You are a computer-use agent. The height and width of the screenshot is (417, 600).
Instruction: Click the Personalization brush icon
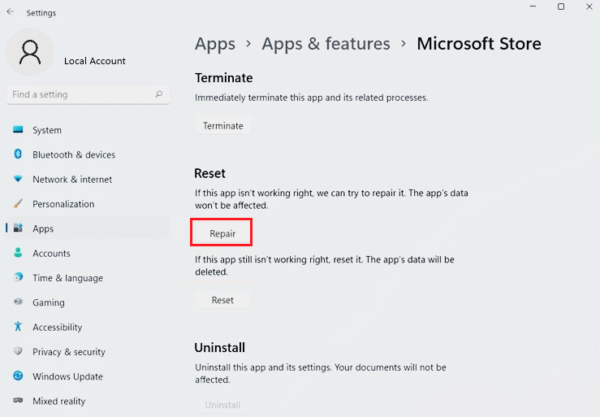pyautogui.click(x=18, y=204)
